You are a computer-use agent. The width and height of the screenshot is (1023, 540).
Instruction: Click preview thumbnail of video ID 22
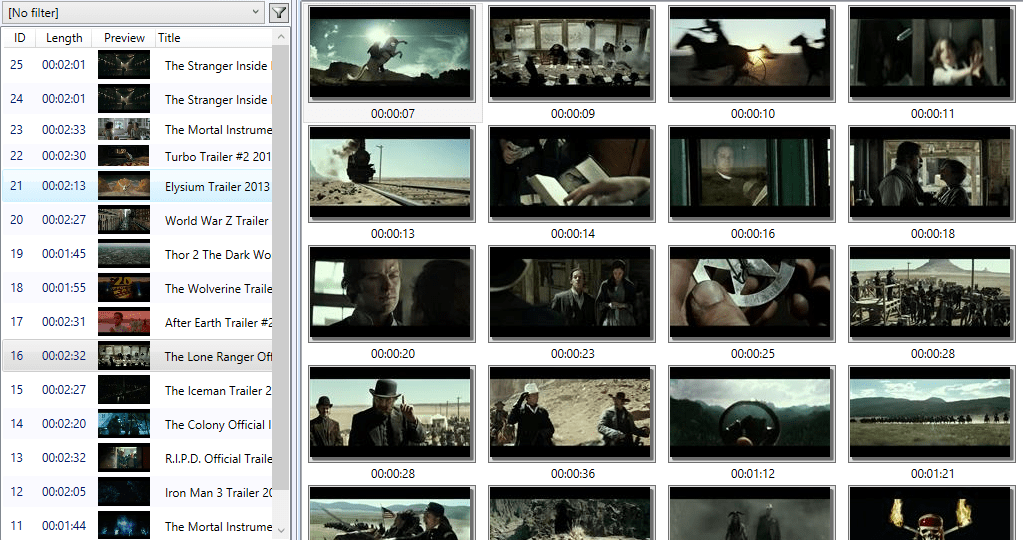coord(124,156)
